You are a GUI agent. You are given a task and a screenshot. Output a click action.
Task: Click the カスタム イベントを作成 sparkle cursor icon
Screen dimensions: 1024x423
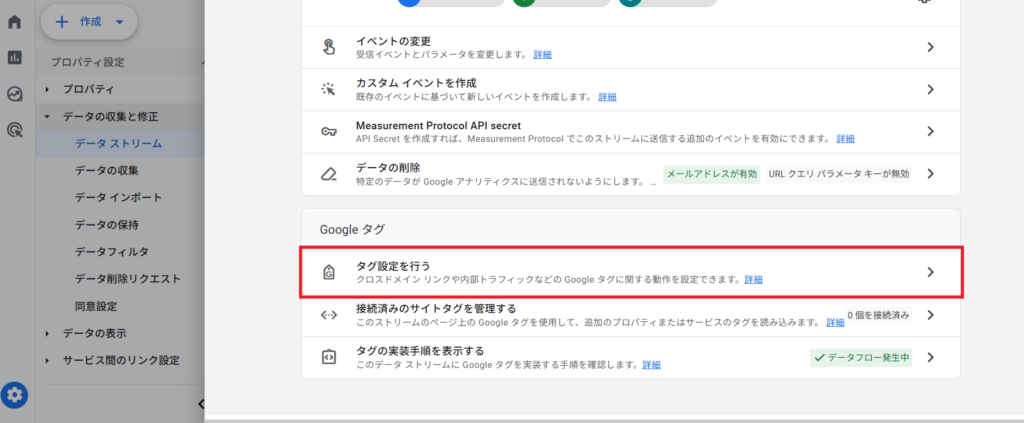[328, 89]
